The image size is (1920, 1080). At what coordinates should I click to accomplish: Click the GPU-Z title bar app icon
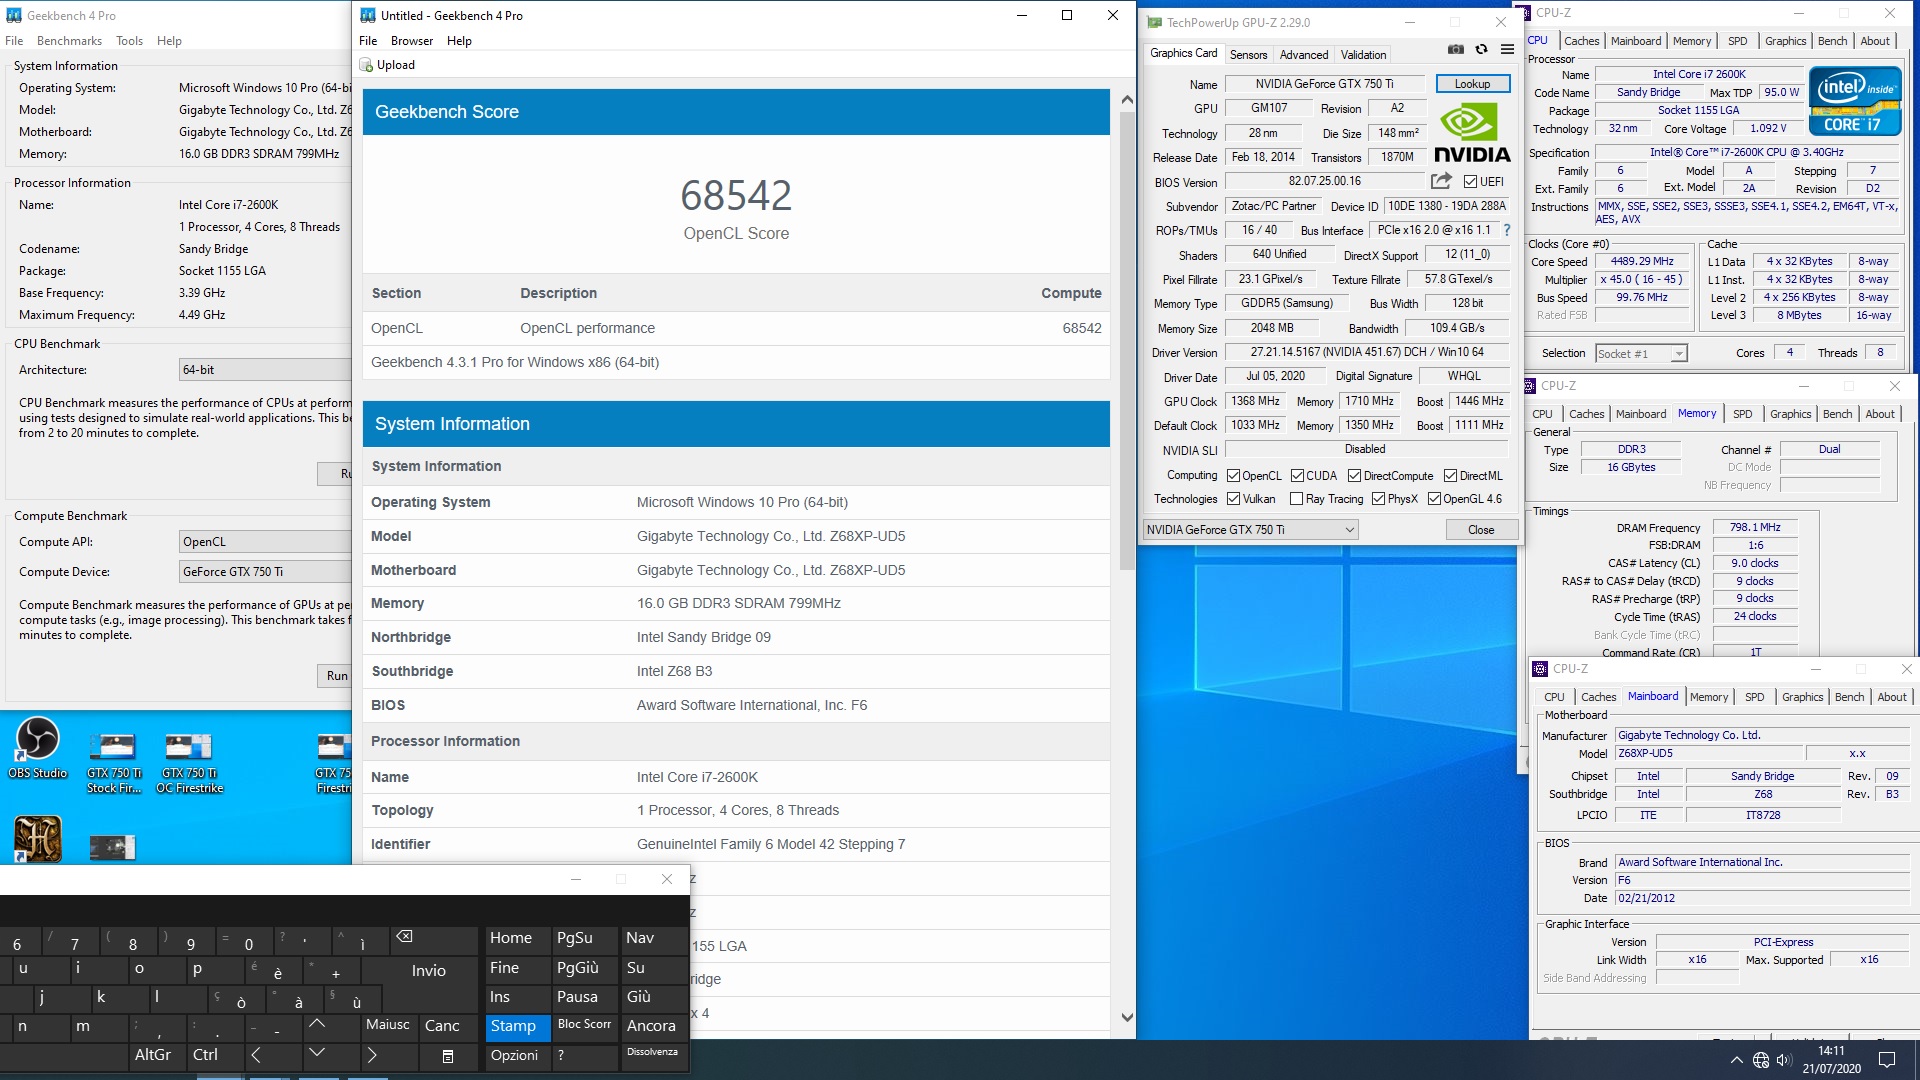pos(1155,22)
